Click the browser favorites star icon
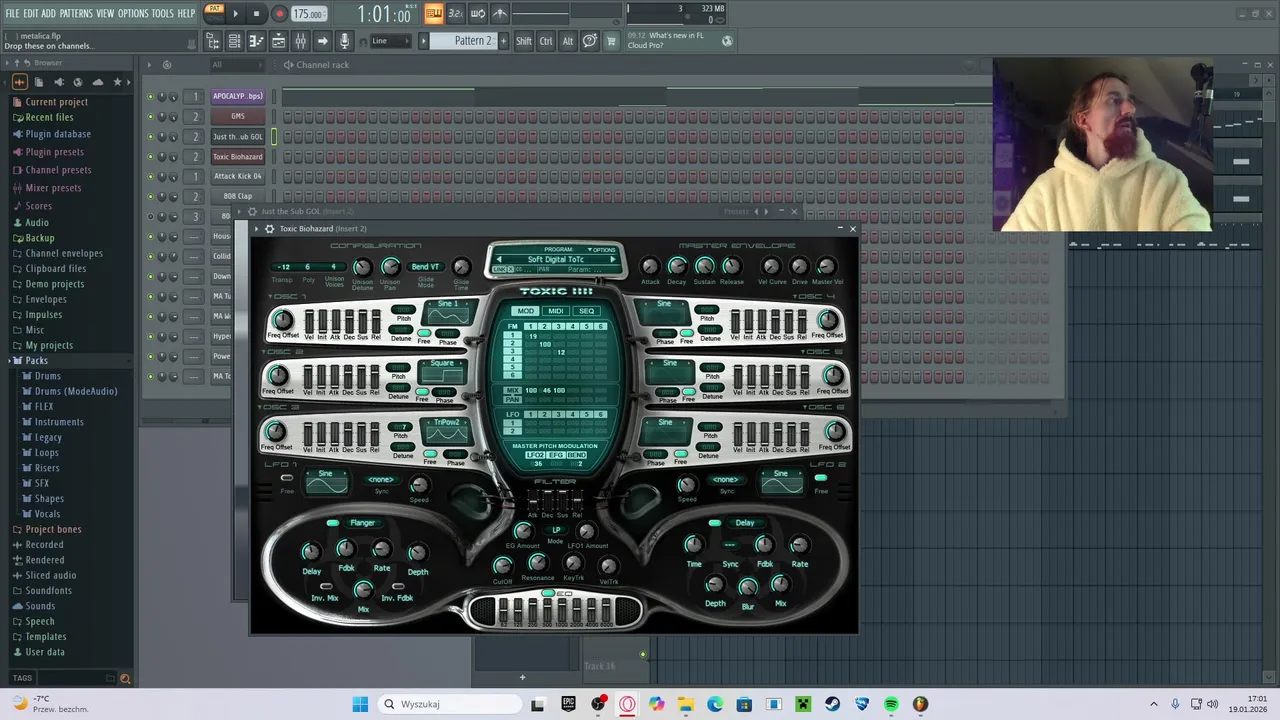Viewport: 1280px width, 720px height. (117, 82)
